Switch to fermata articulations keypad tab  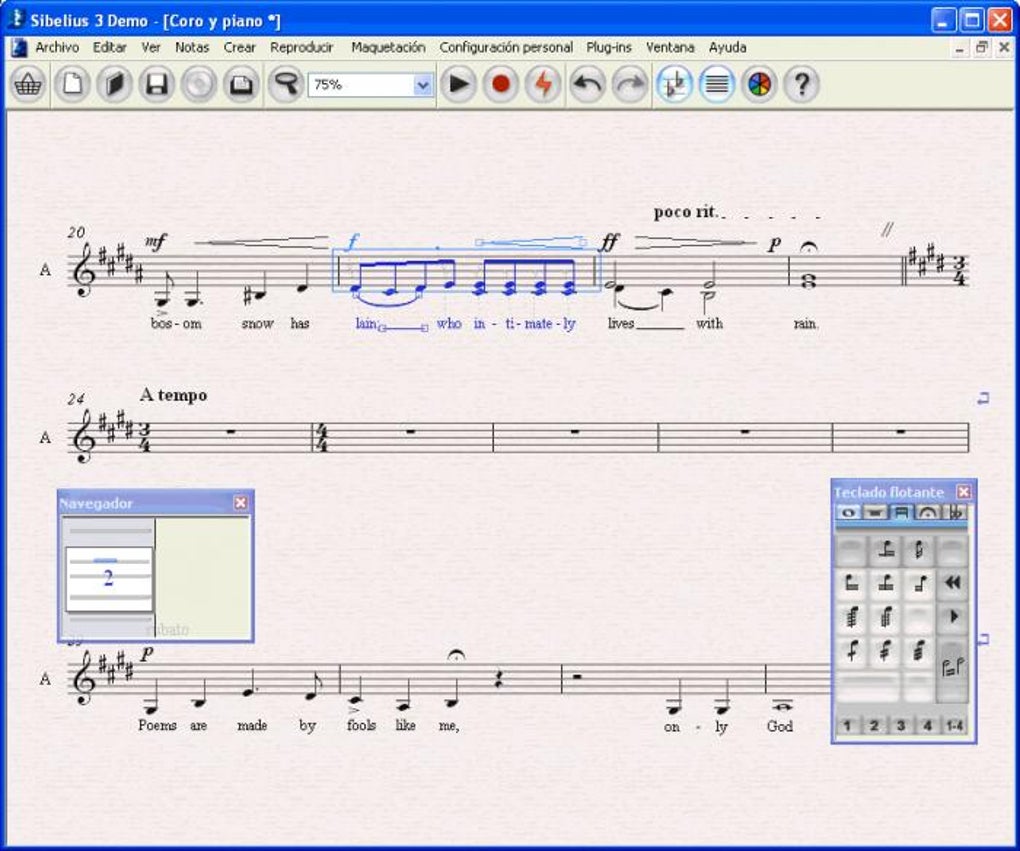[x=928, y=513]
